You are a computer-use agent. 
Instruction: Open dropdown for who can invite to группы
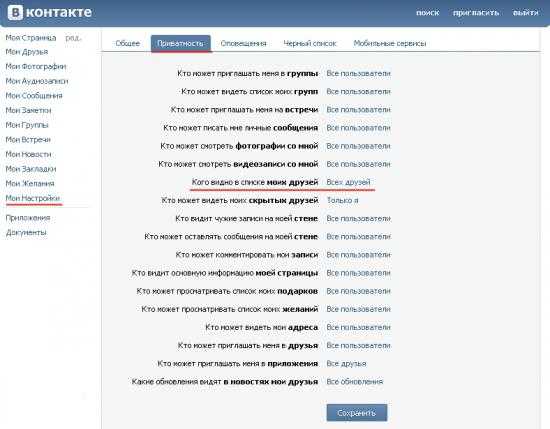click(x=358, y=74)
